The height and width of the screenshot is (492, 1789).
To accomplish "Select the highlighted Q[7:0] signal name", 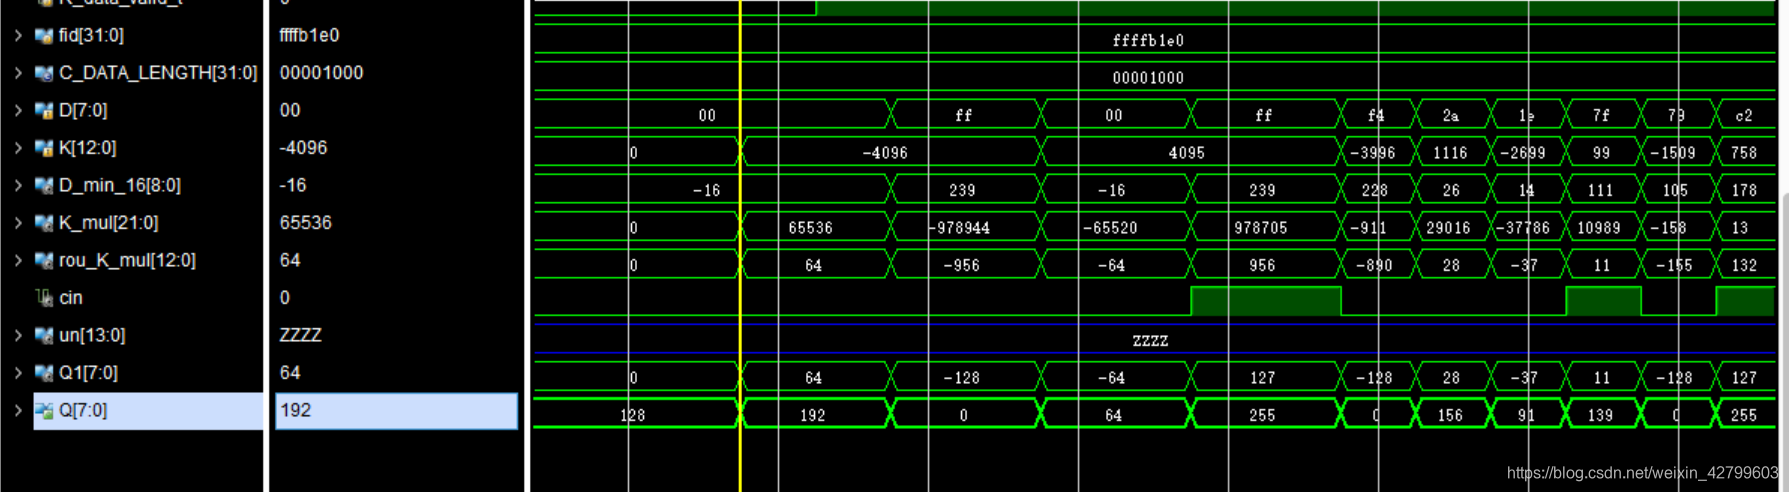I will [x=83, y=410].
